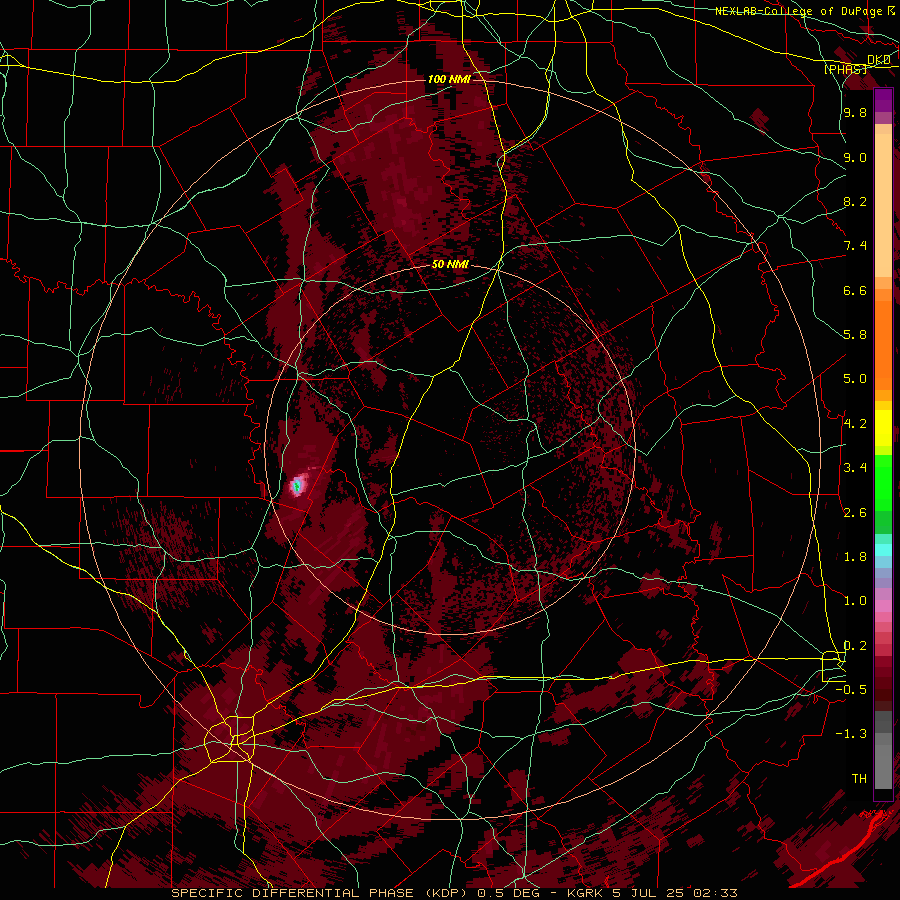Click the bright green segment of the color bar

883,483
